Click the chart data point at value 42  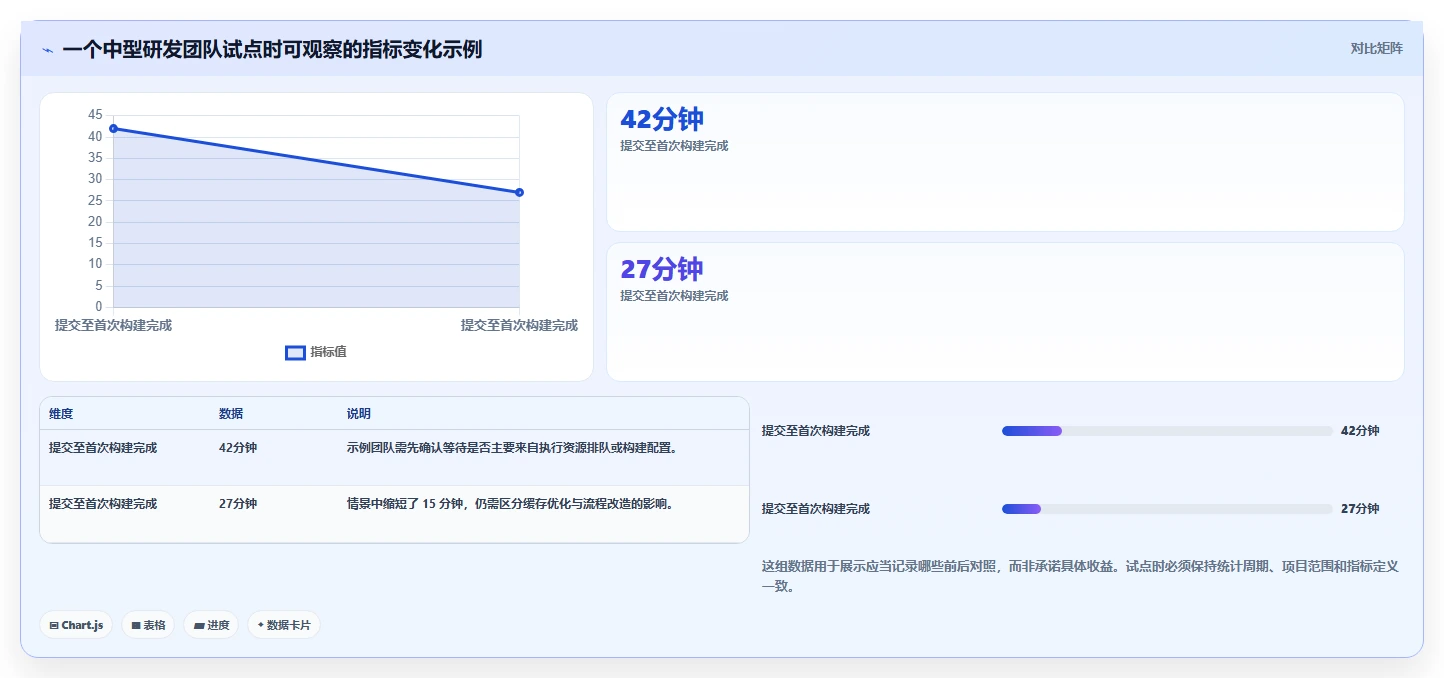(x=113, y=128)
